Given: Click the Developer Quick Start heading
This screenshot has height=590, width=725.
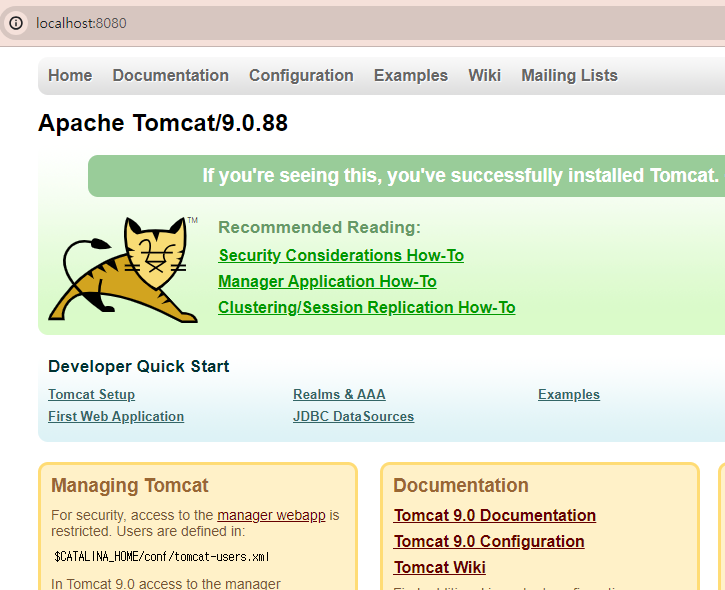Looking at the screenshot, I should (x=139, y=366).
